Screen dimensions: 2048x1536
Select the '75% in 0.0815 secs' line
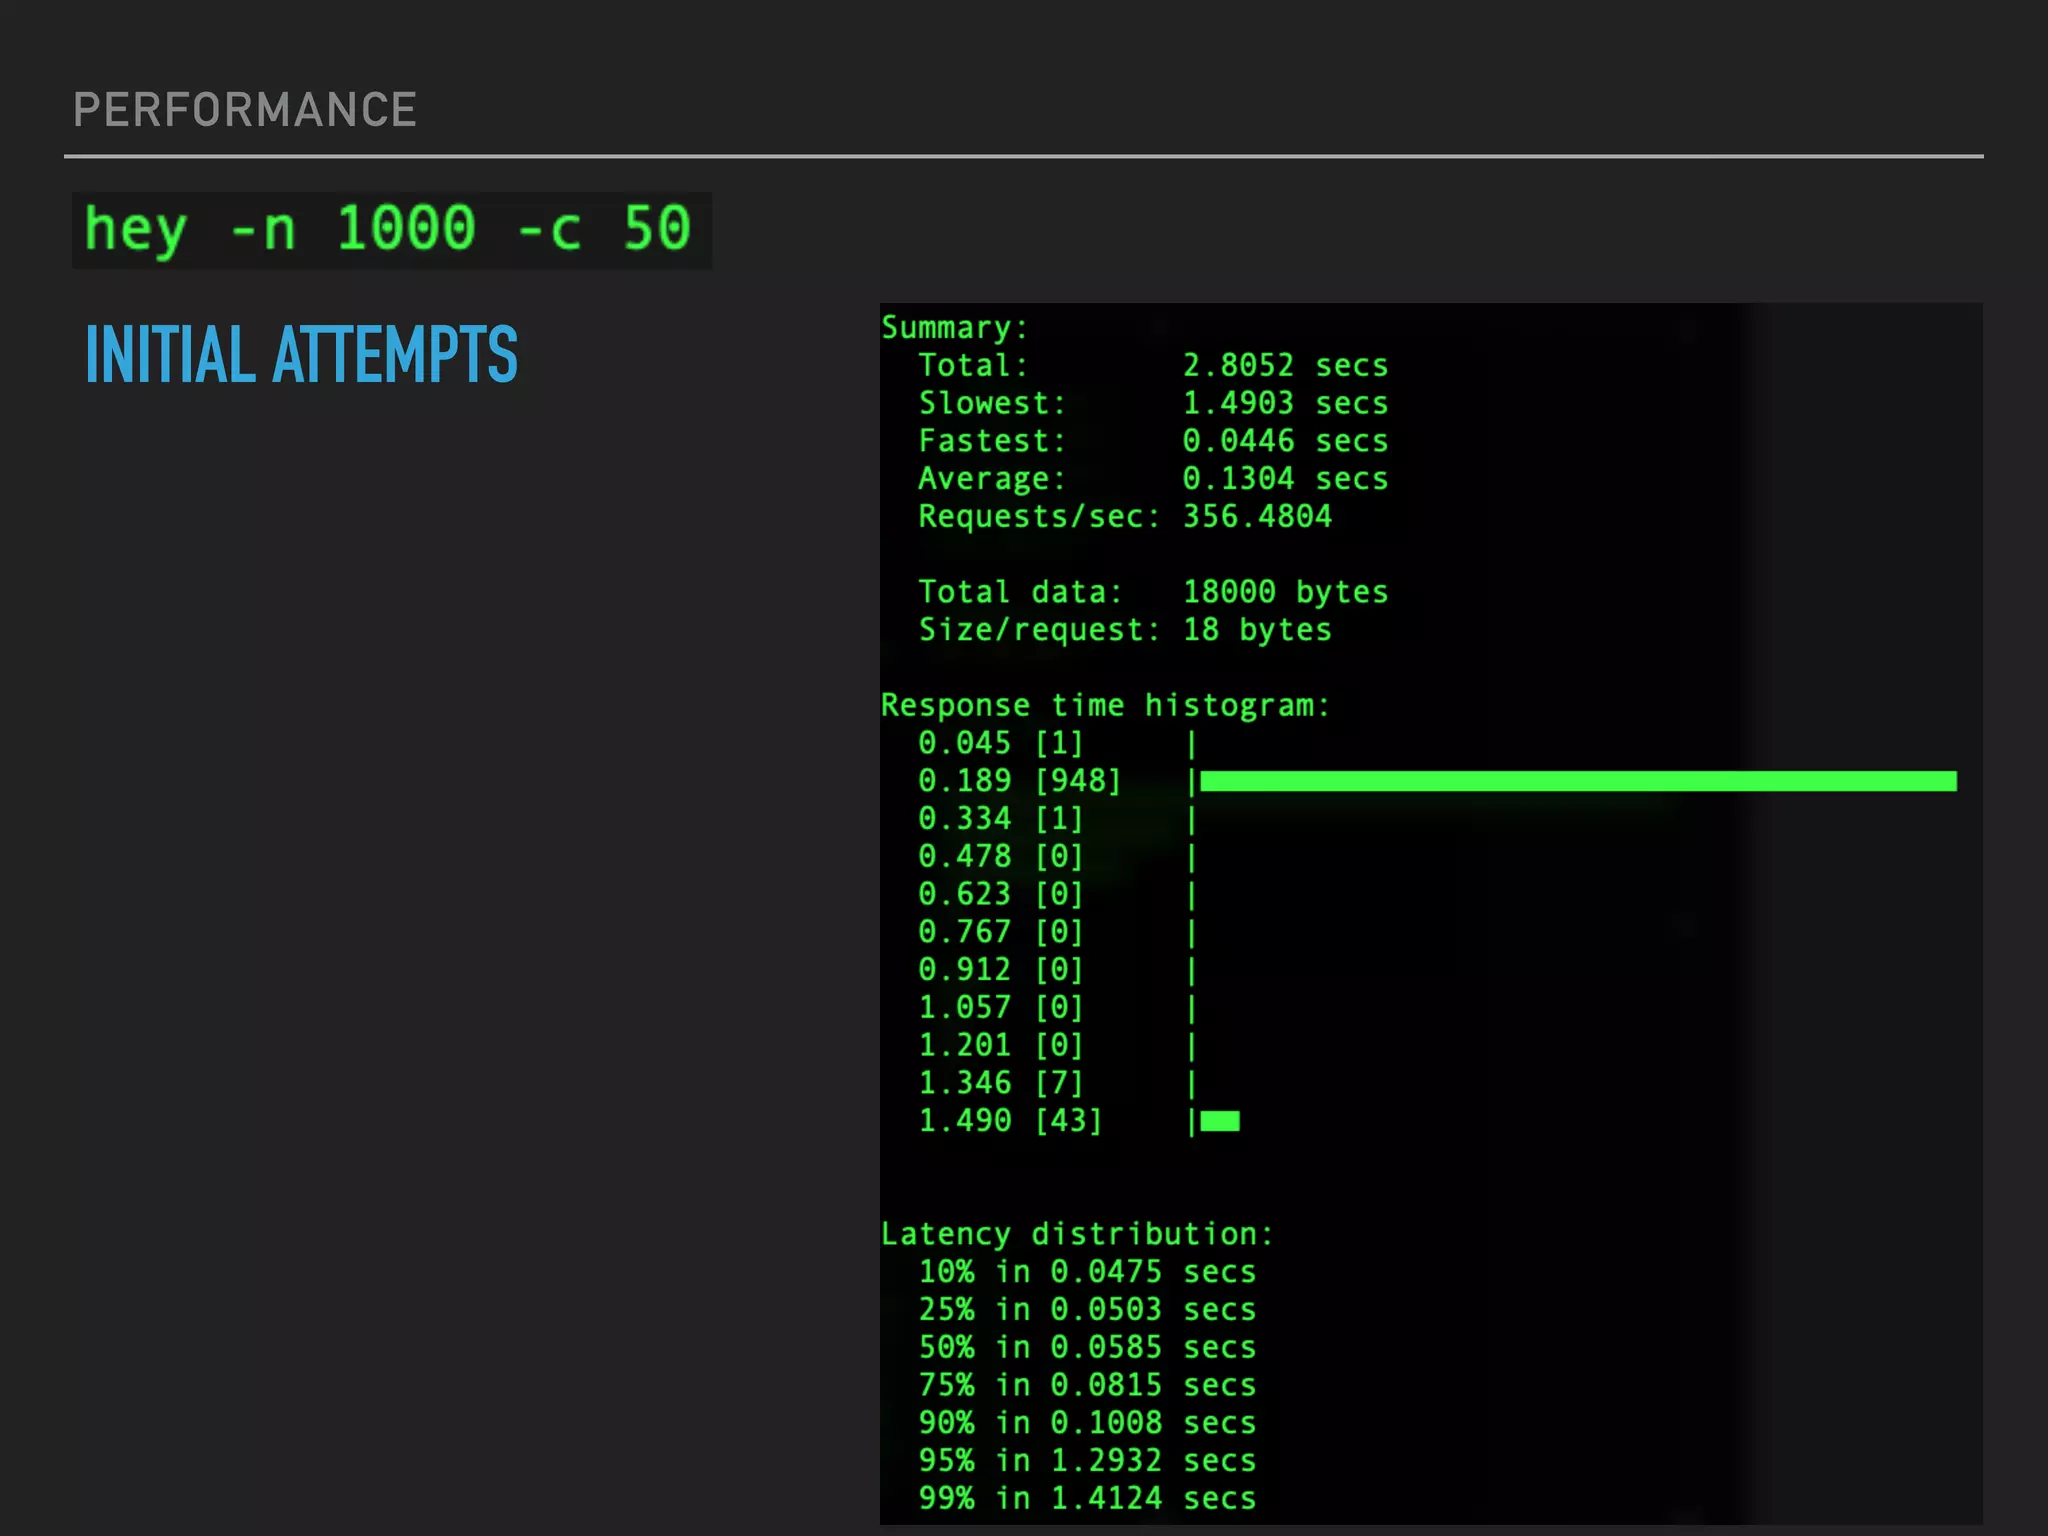tap(1087, 1386)
